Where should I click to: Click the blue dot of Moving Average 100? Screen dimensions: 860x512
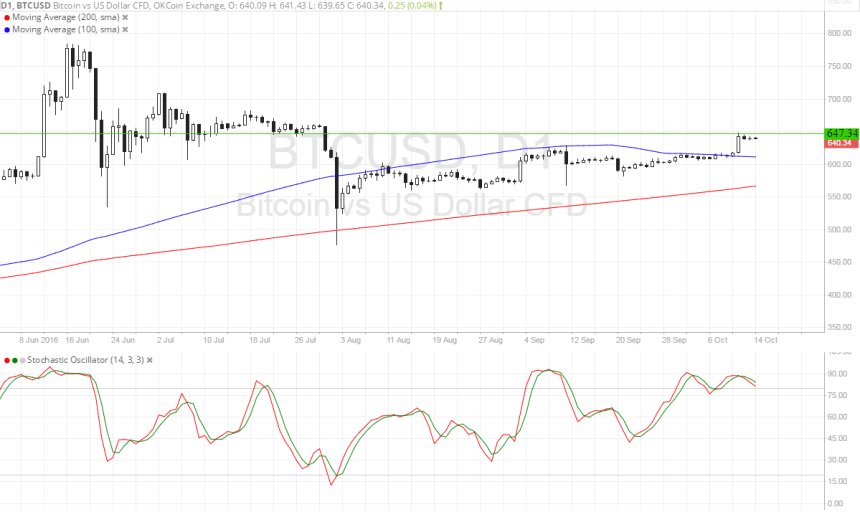click(7, 30)
